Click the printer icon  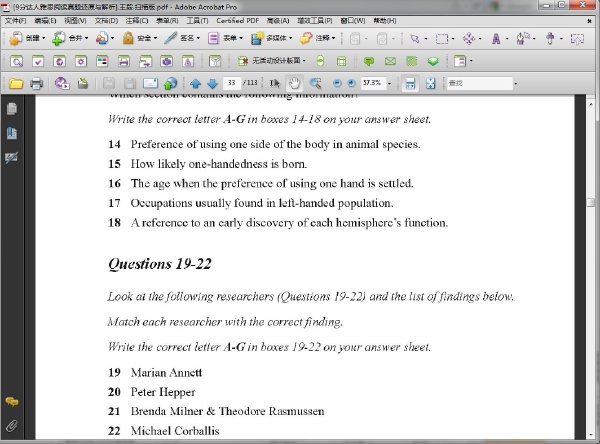[36, 83]
